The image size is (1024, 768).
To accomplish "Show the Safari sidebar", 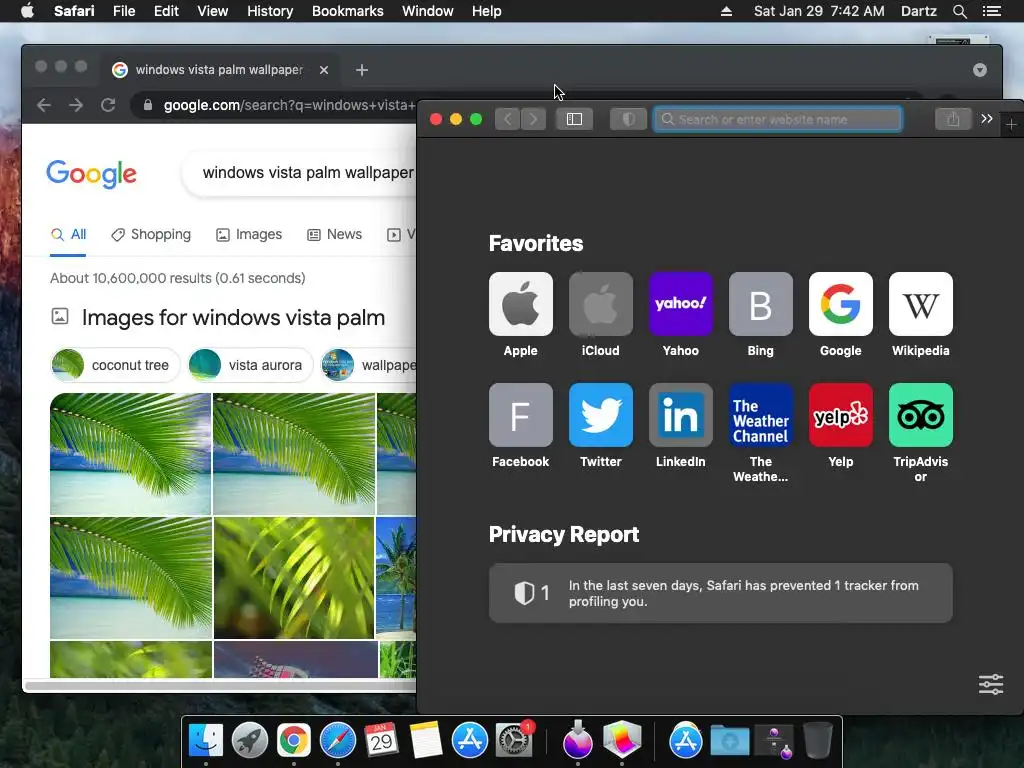I will point(574,119).
